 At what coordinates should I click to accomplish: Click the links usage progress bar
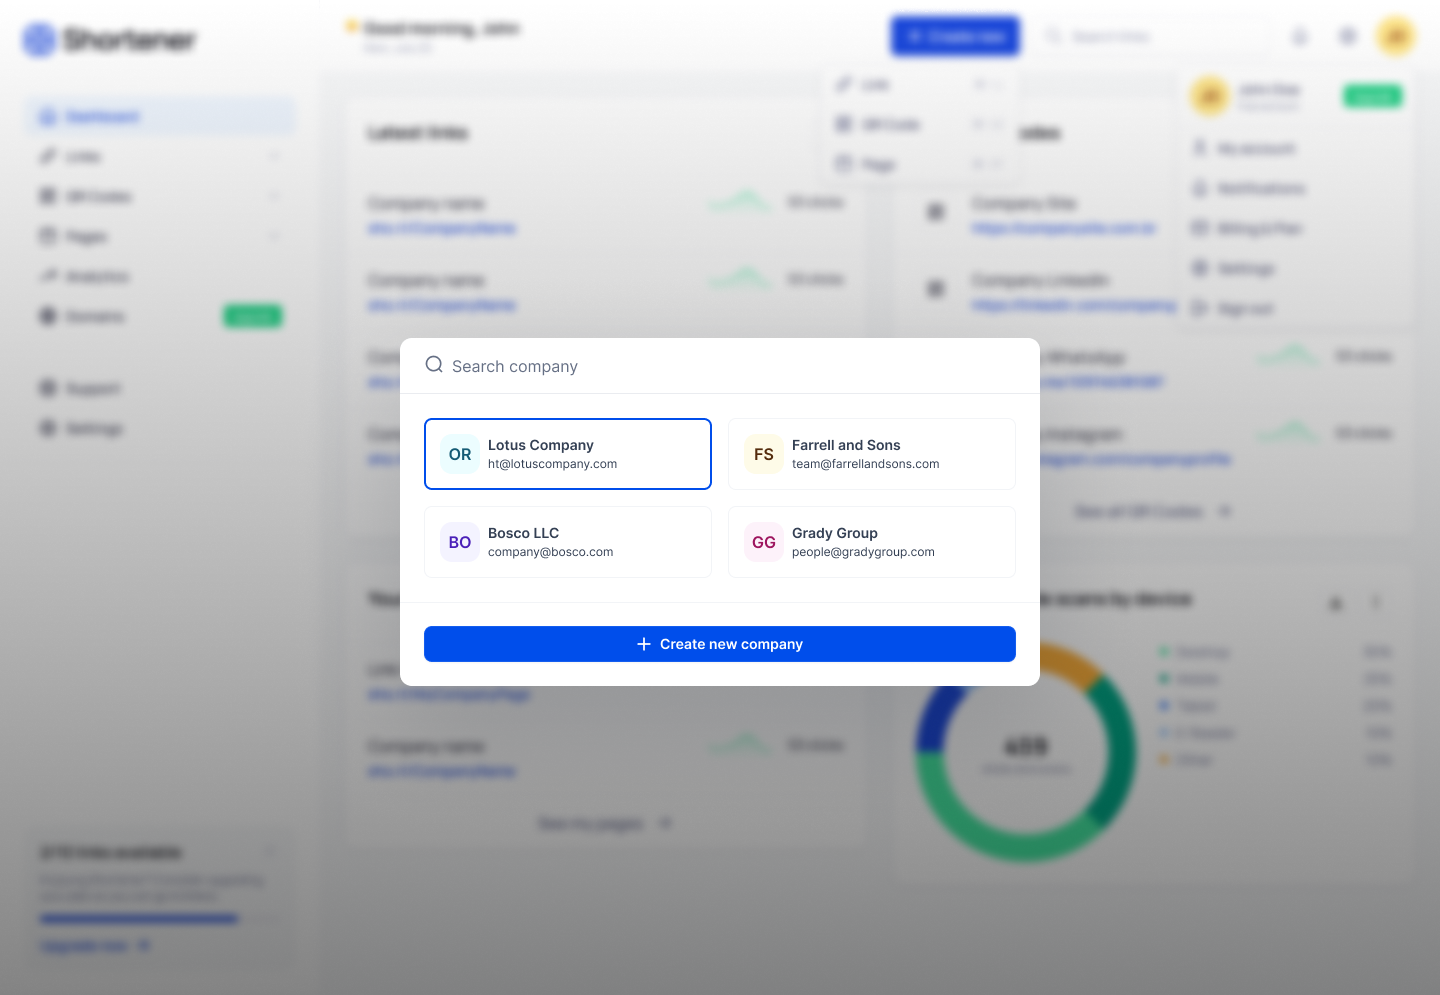(139, 918)
